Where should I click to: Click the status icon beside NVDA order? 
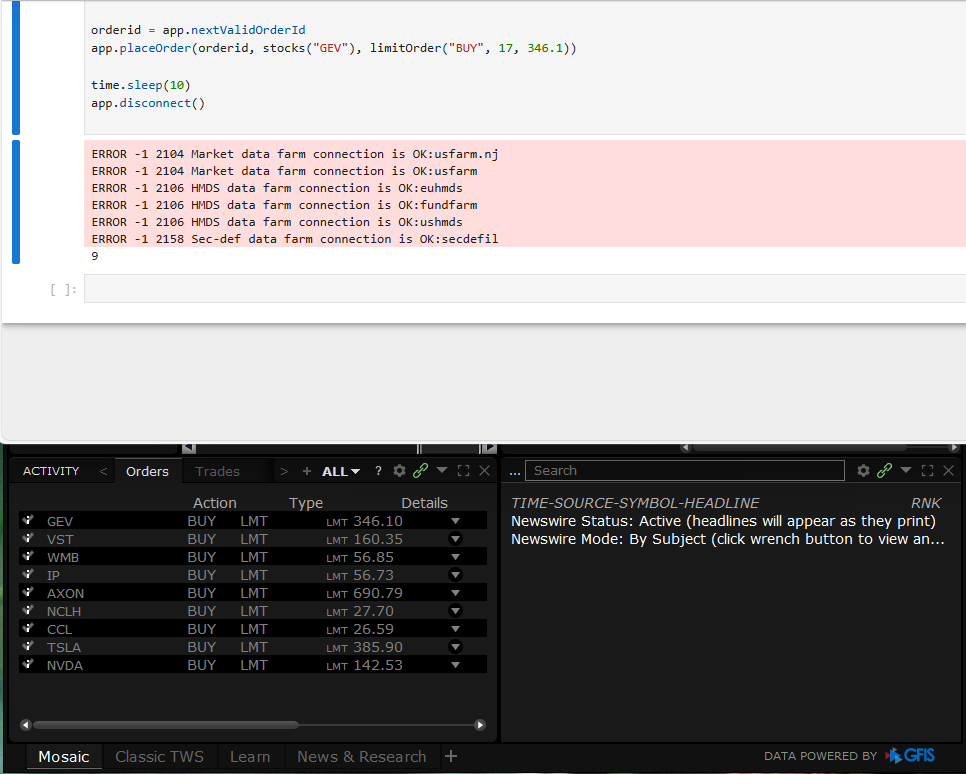pyautogui.click(x=28, y=664)
